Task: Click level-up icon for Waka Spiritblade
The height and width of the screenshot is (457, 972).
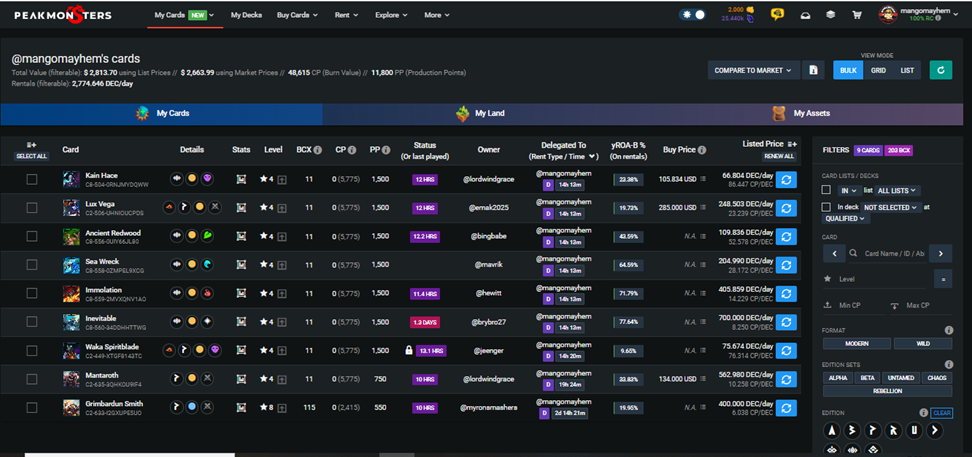Action: tap(282, 351)
